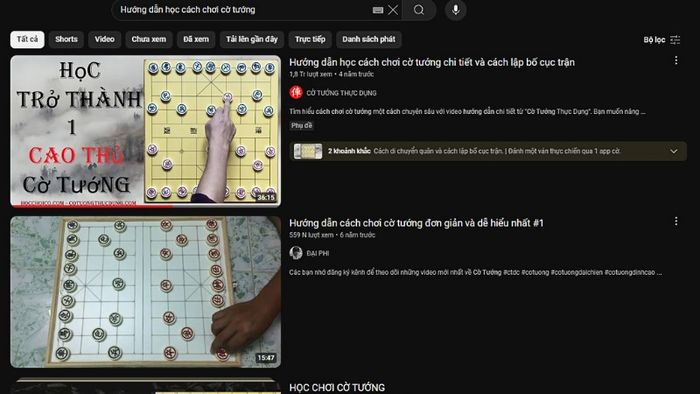Open the 'HỌC CHƠI CỜ TƯỚNG' video title
The width and height of the screenshot is (700, 394).
click(337, 387)
